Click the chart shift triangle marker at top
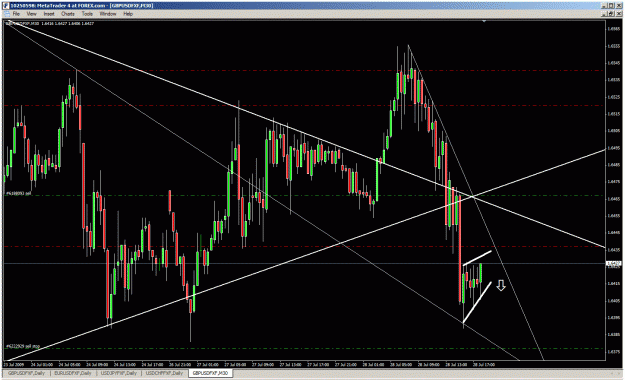The height and width of the screenshot is (380, 625). (x=484, y=21)
